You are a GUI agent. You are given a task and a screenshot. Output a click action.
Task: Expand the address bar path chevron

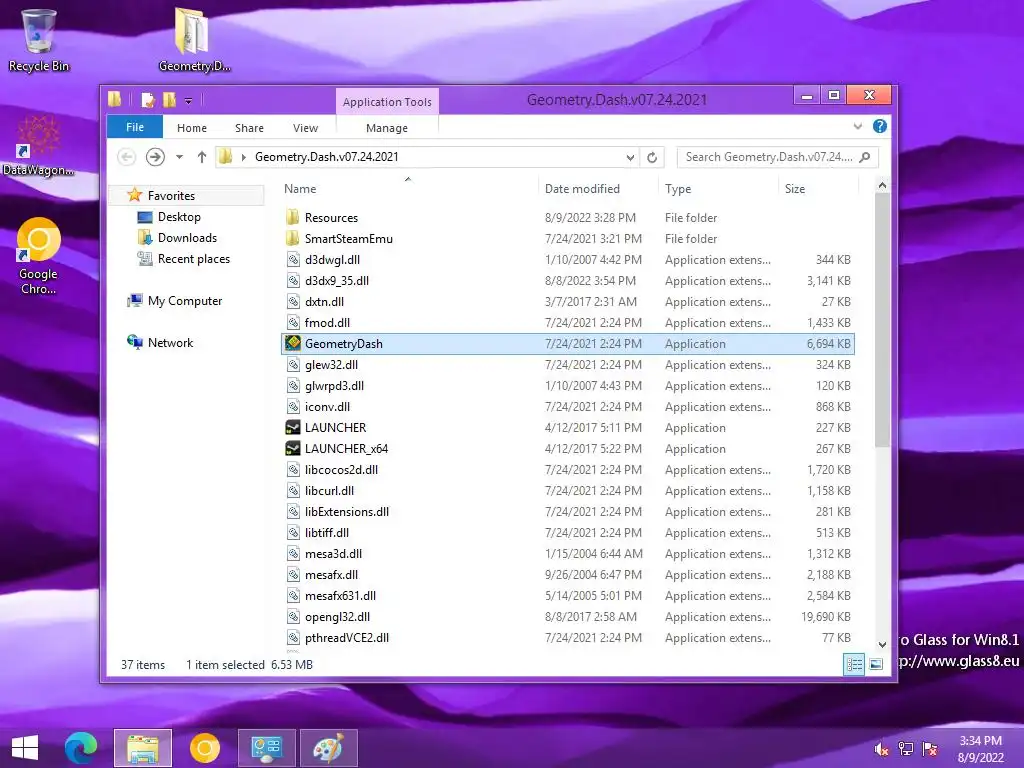[244, 157]
